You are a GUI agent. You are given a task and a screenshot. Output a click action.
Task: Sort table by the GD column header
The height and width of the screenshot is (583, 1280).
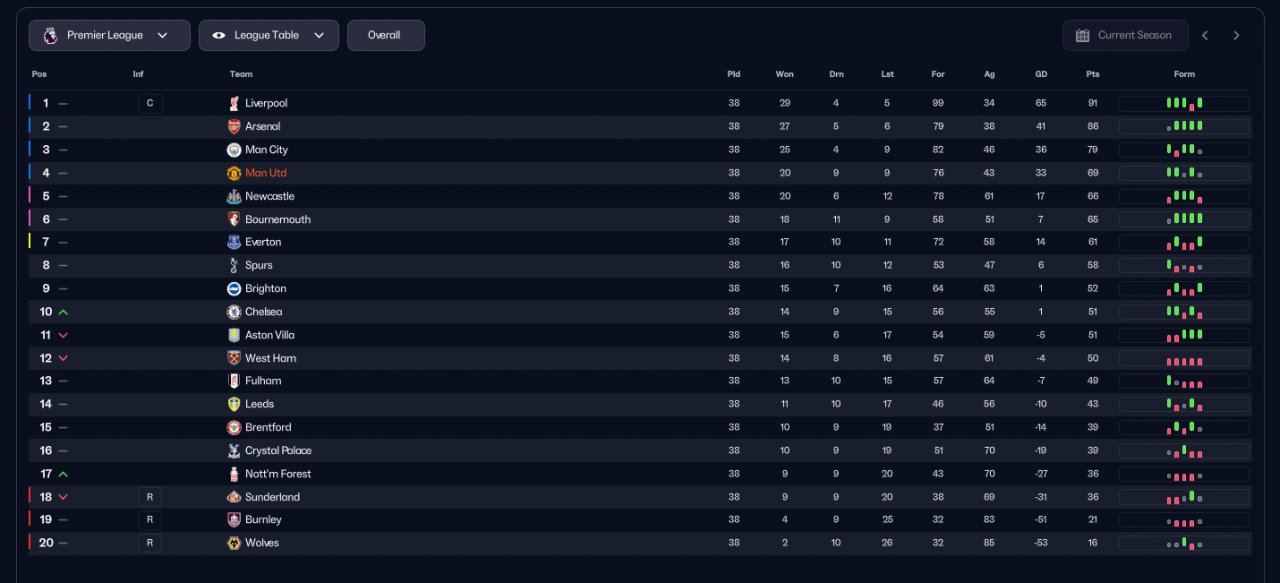1041,74
